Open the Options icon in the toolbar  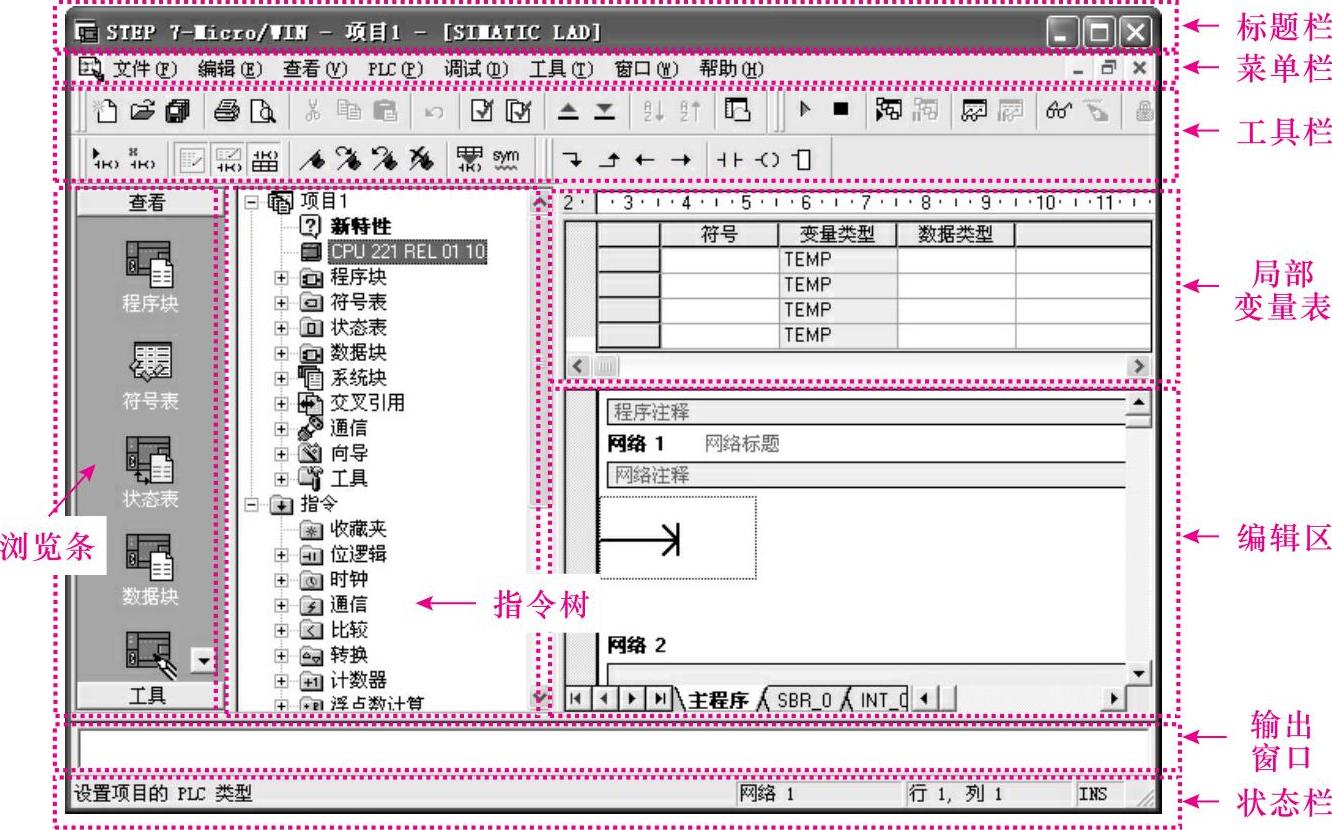tap(736, 111)
